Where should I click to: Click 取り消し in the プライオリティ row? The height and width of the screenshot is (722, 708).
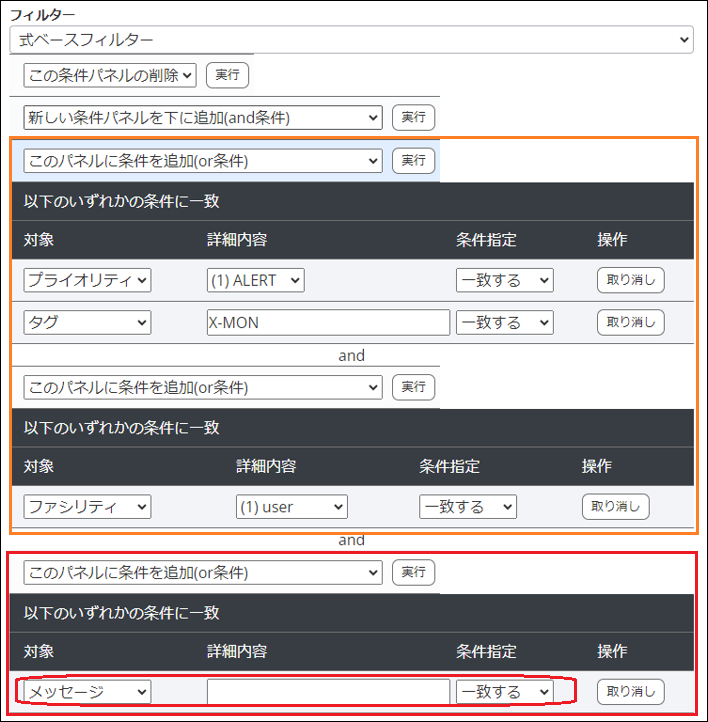click(630, 280)
